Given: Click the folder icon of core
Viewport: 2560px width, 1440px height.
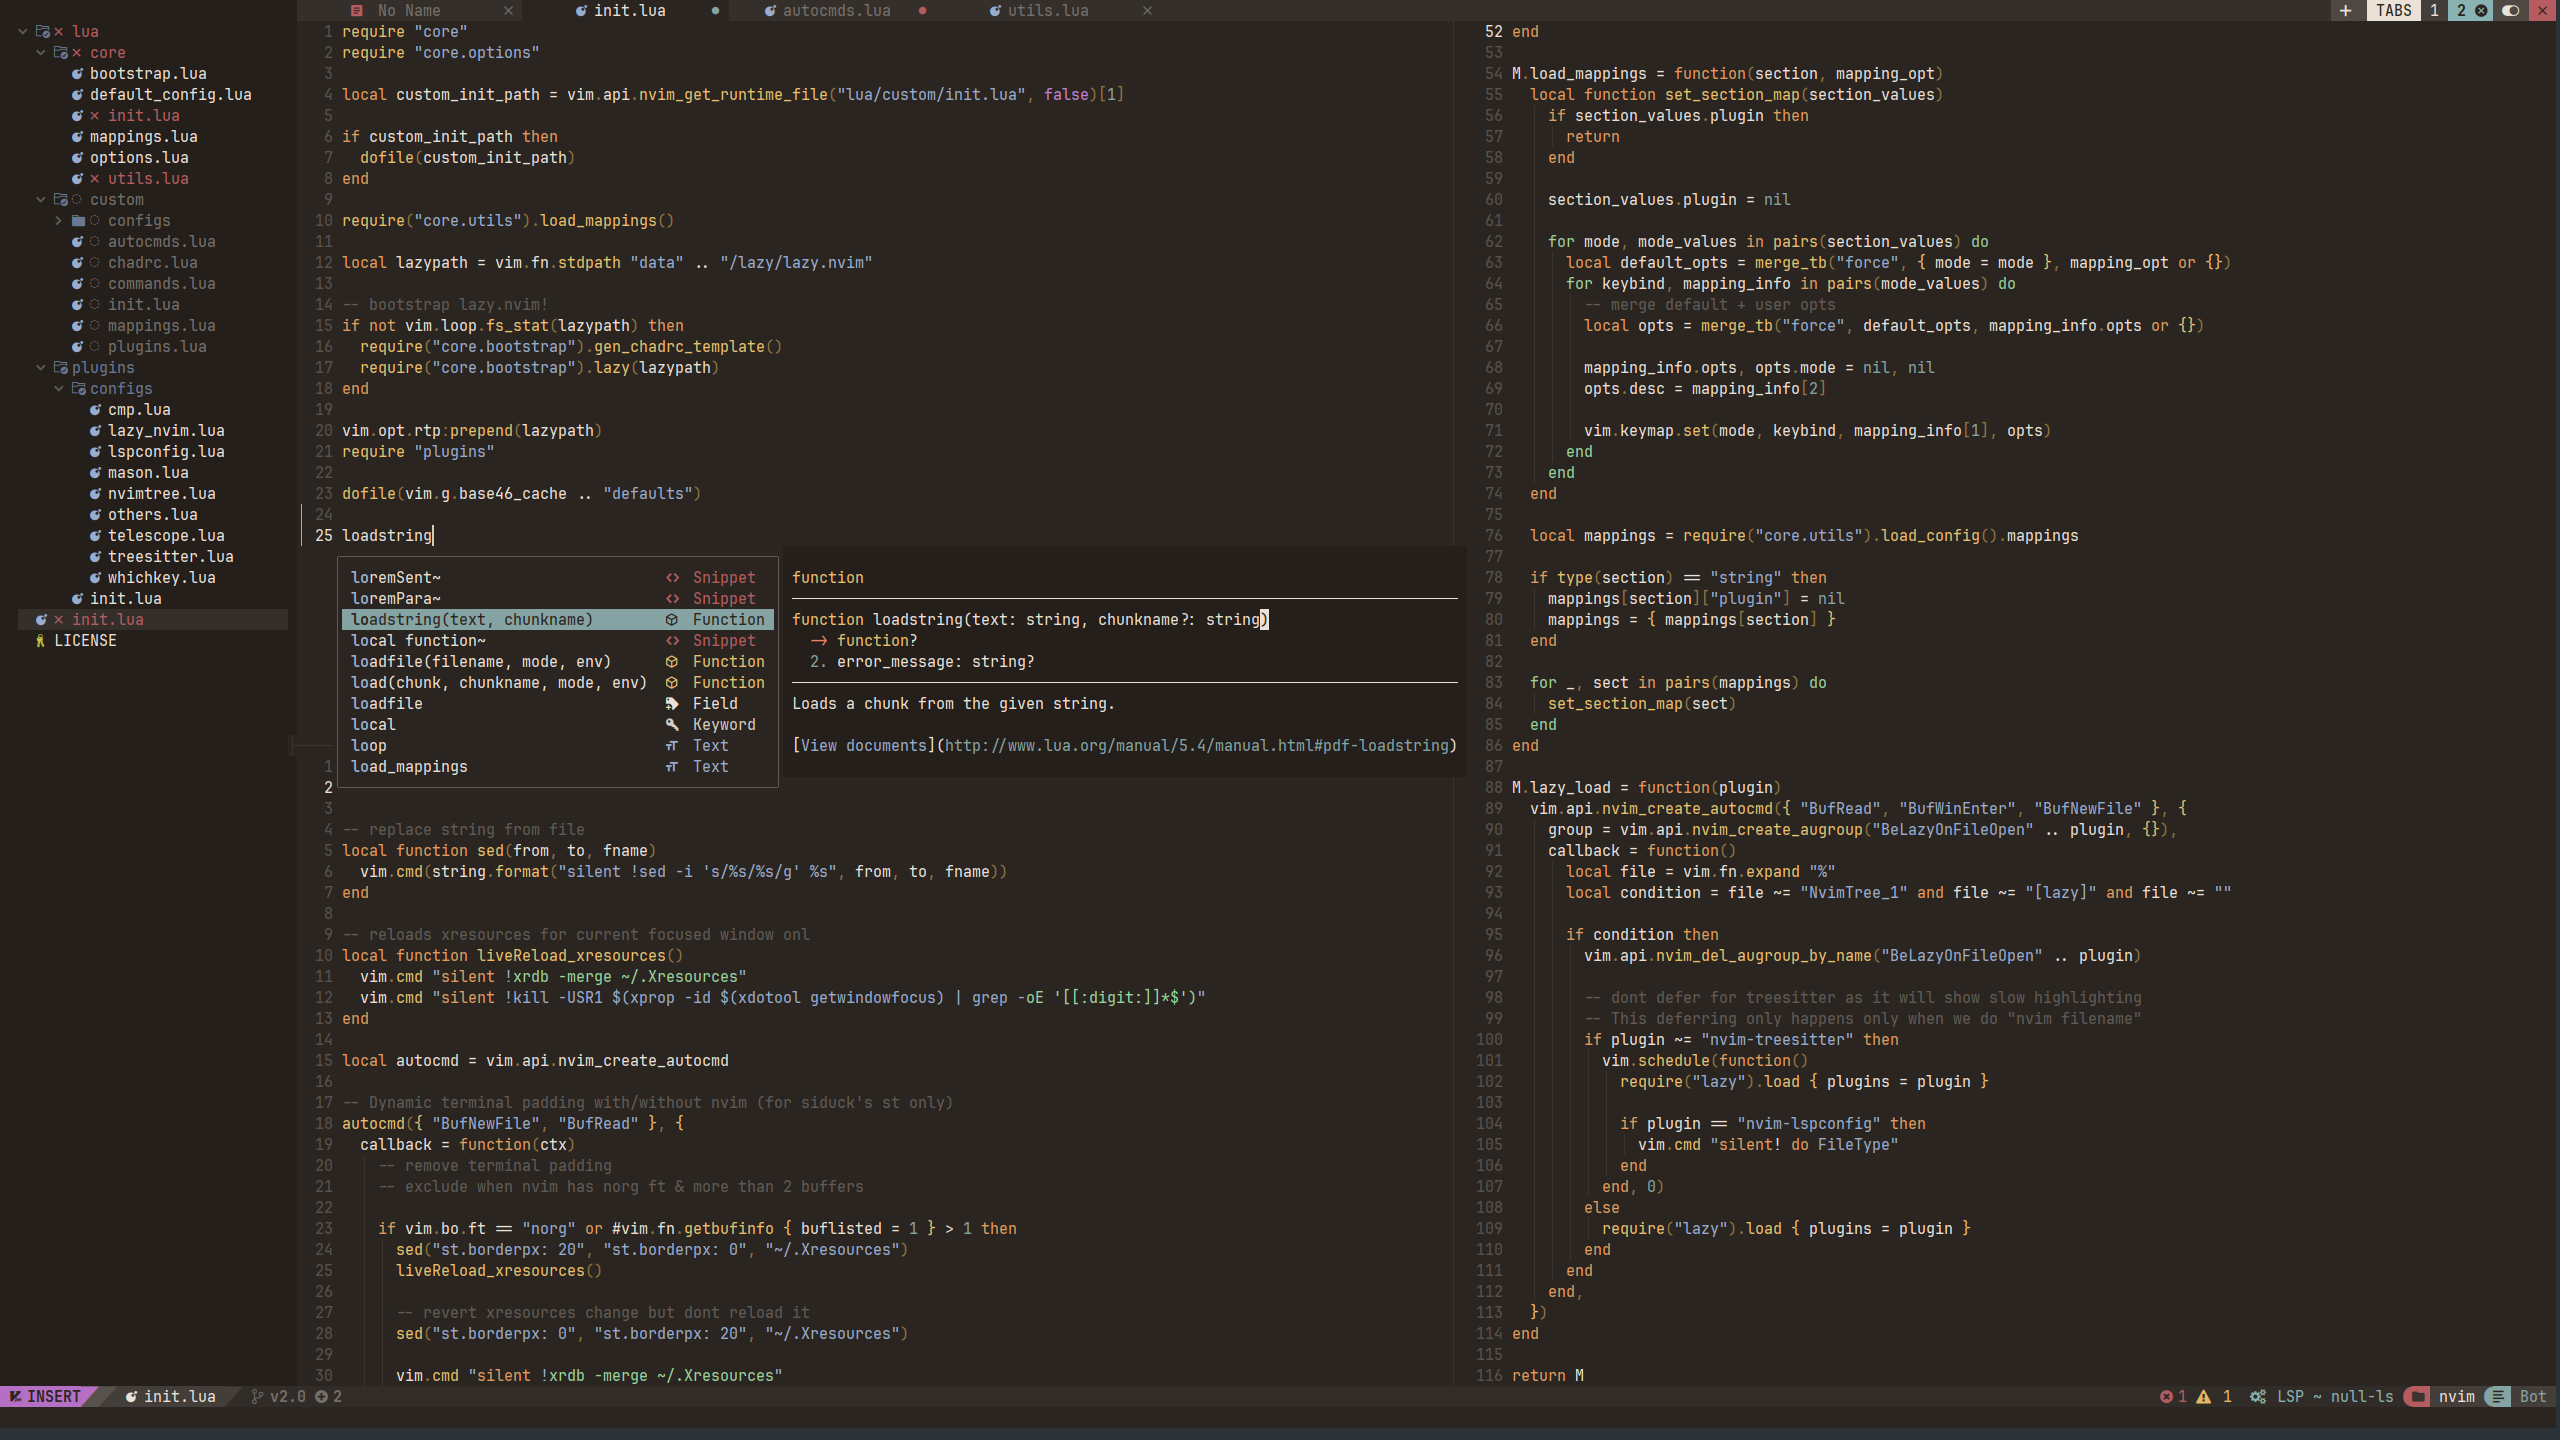Looking at the screenshot, I should [60, 52].
